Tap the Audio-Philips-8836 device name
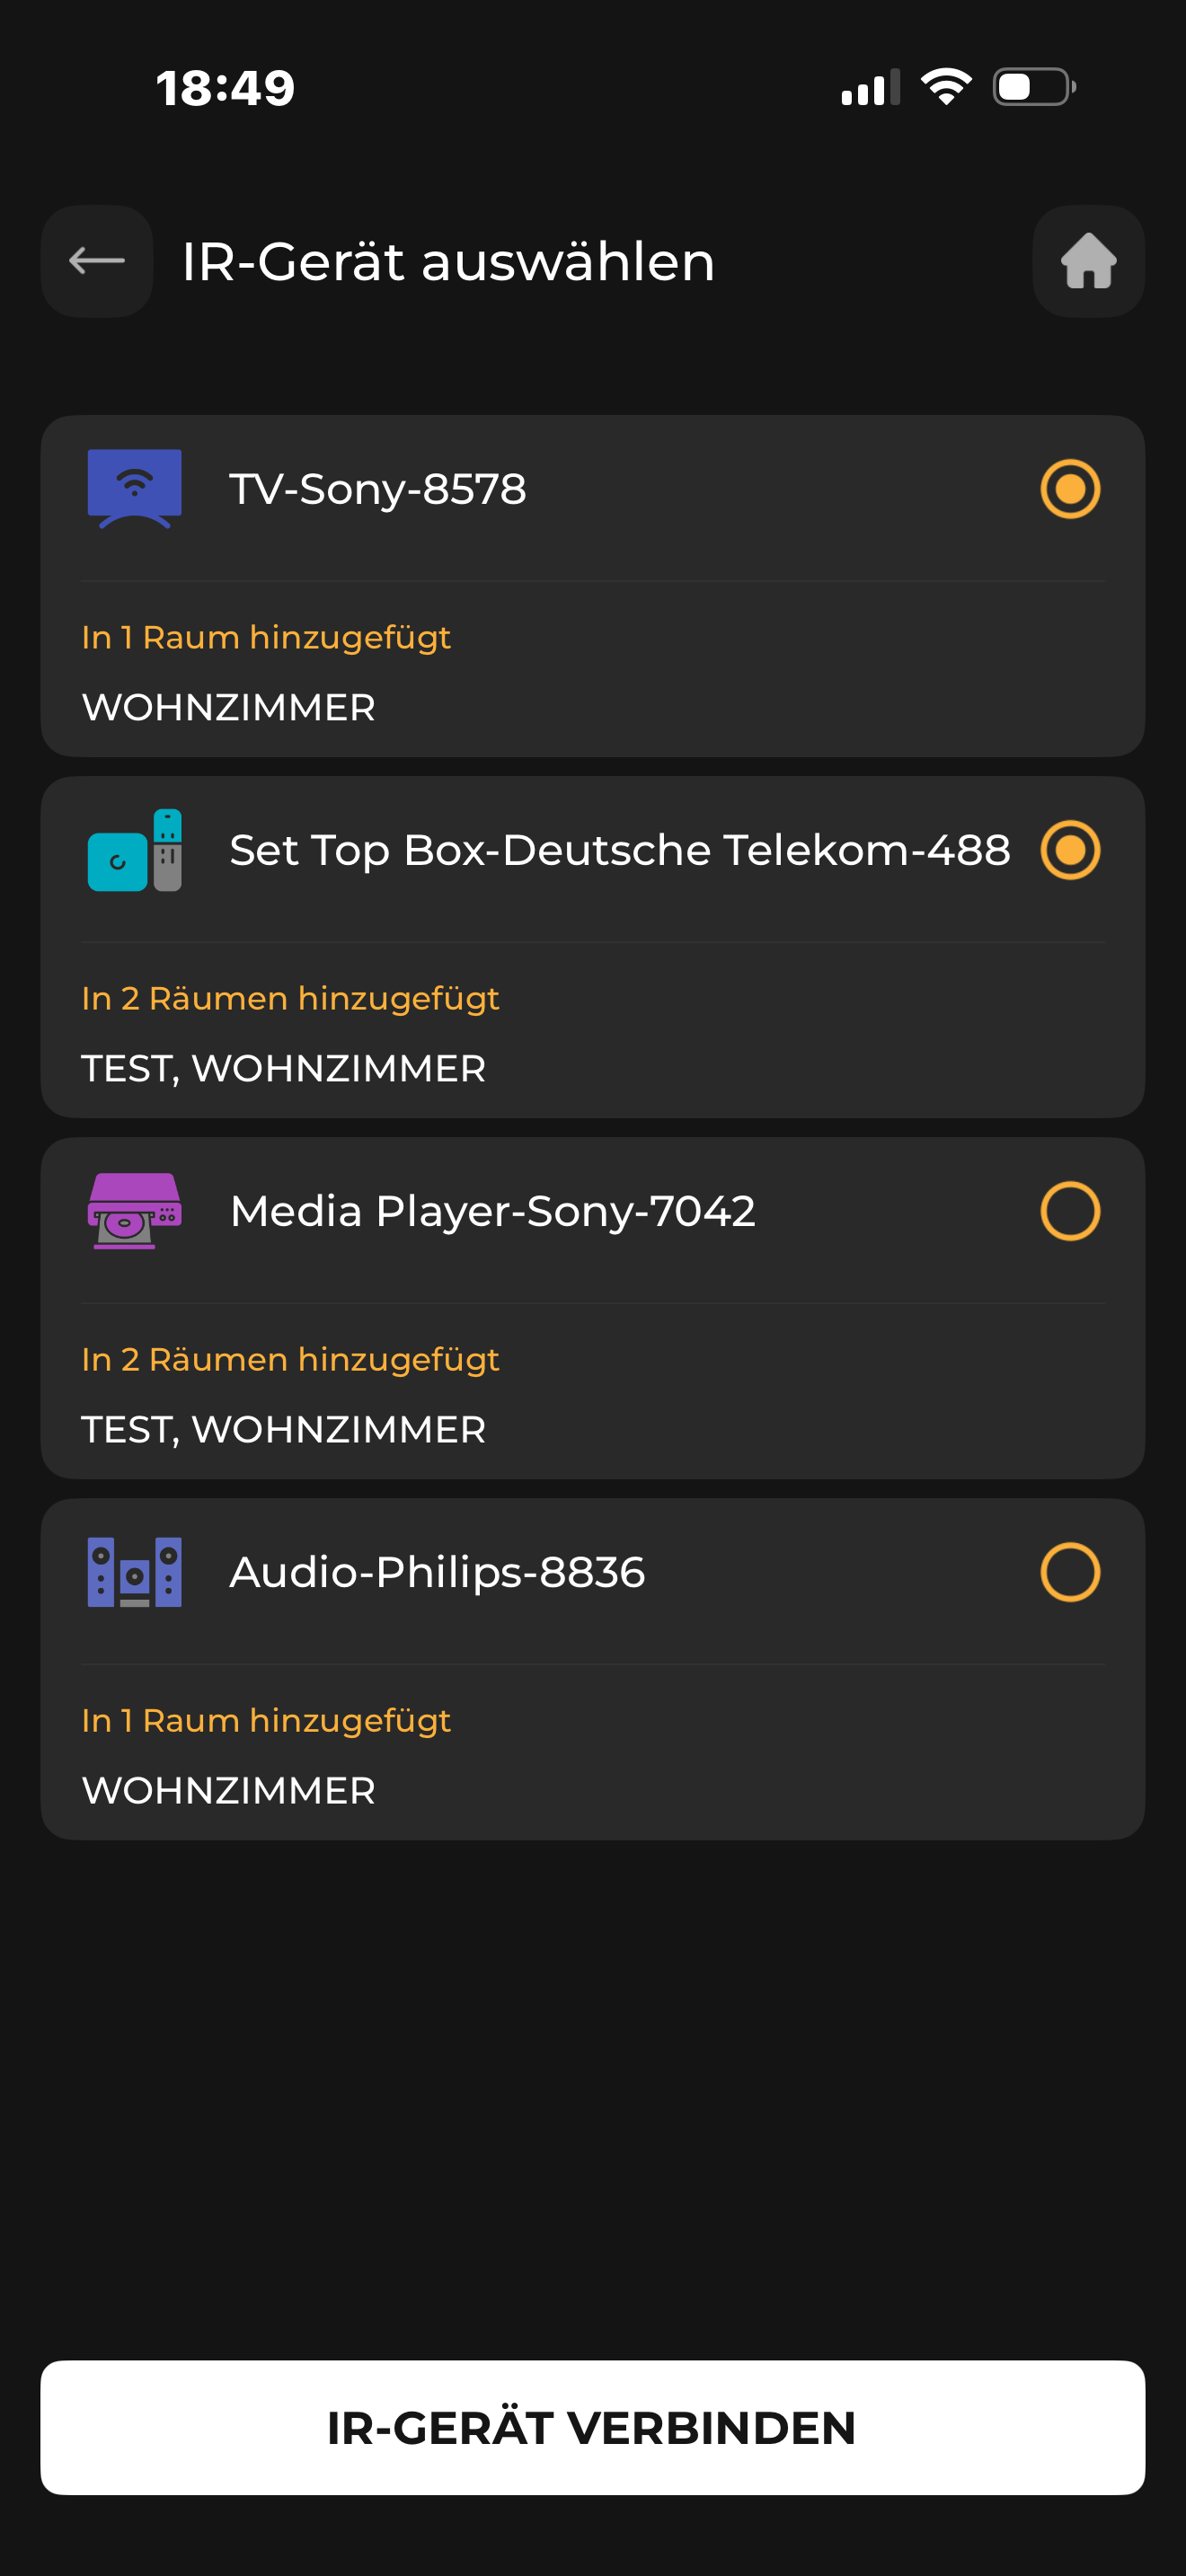This screenshot has height=2576, width=1186. 437,1572
